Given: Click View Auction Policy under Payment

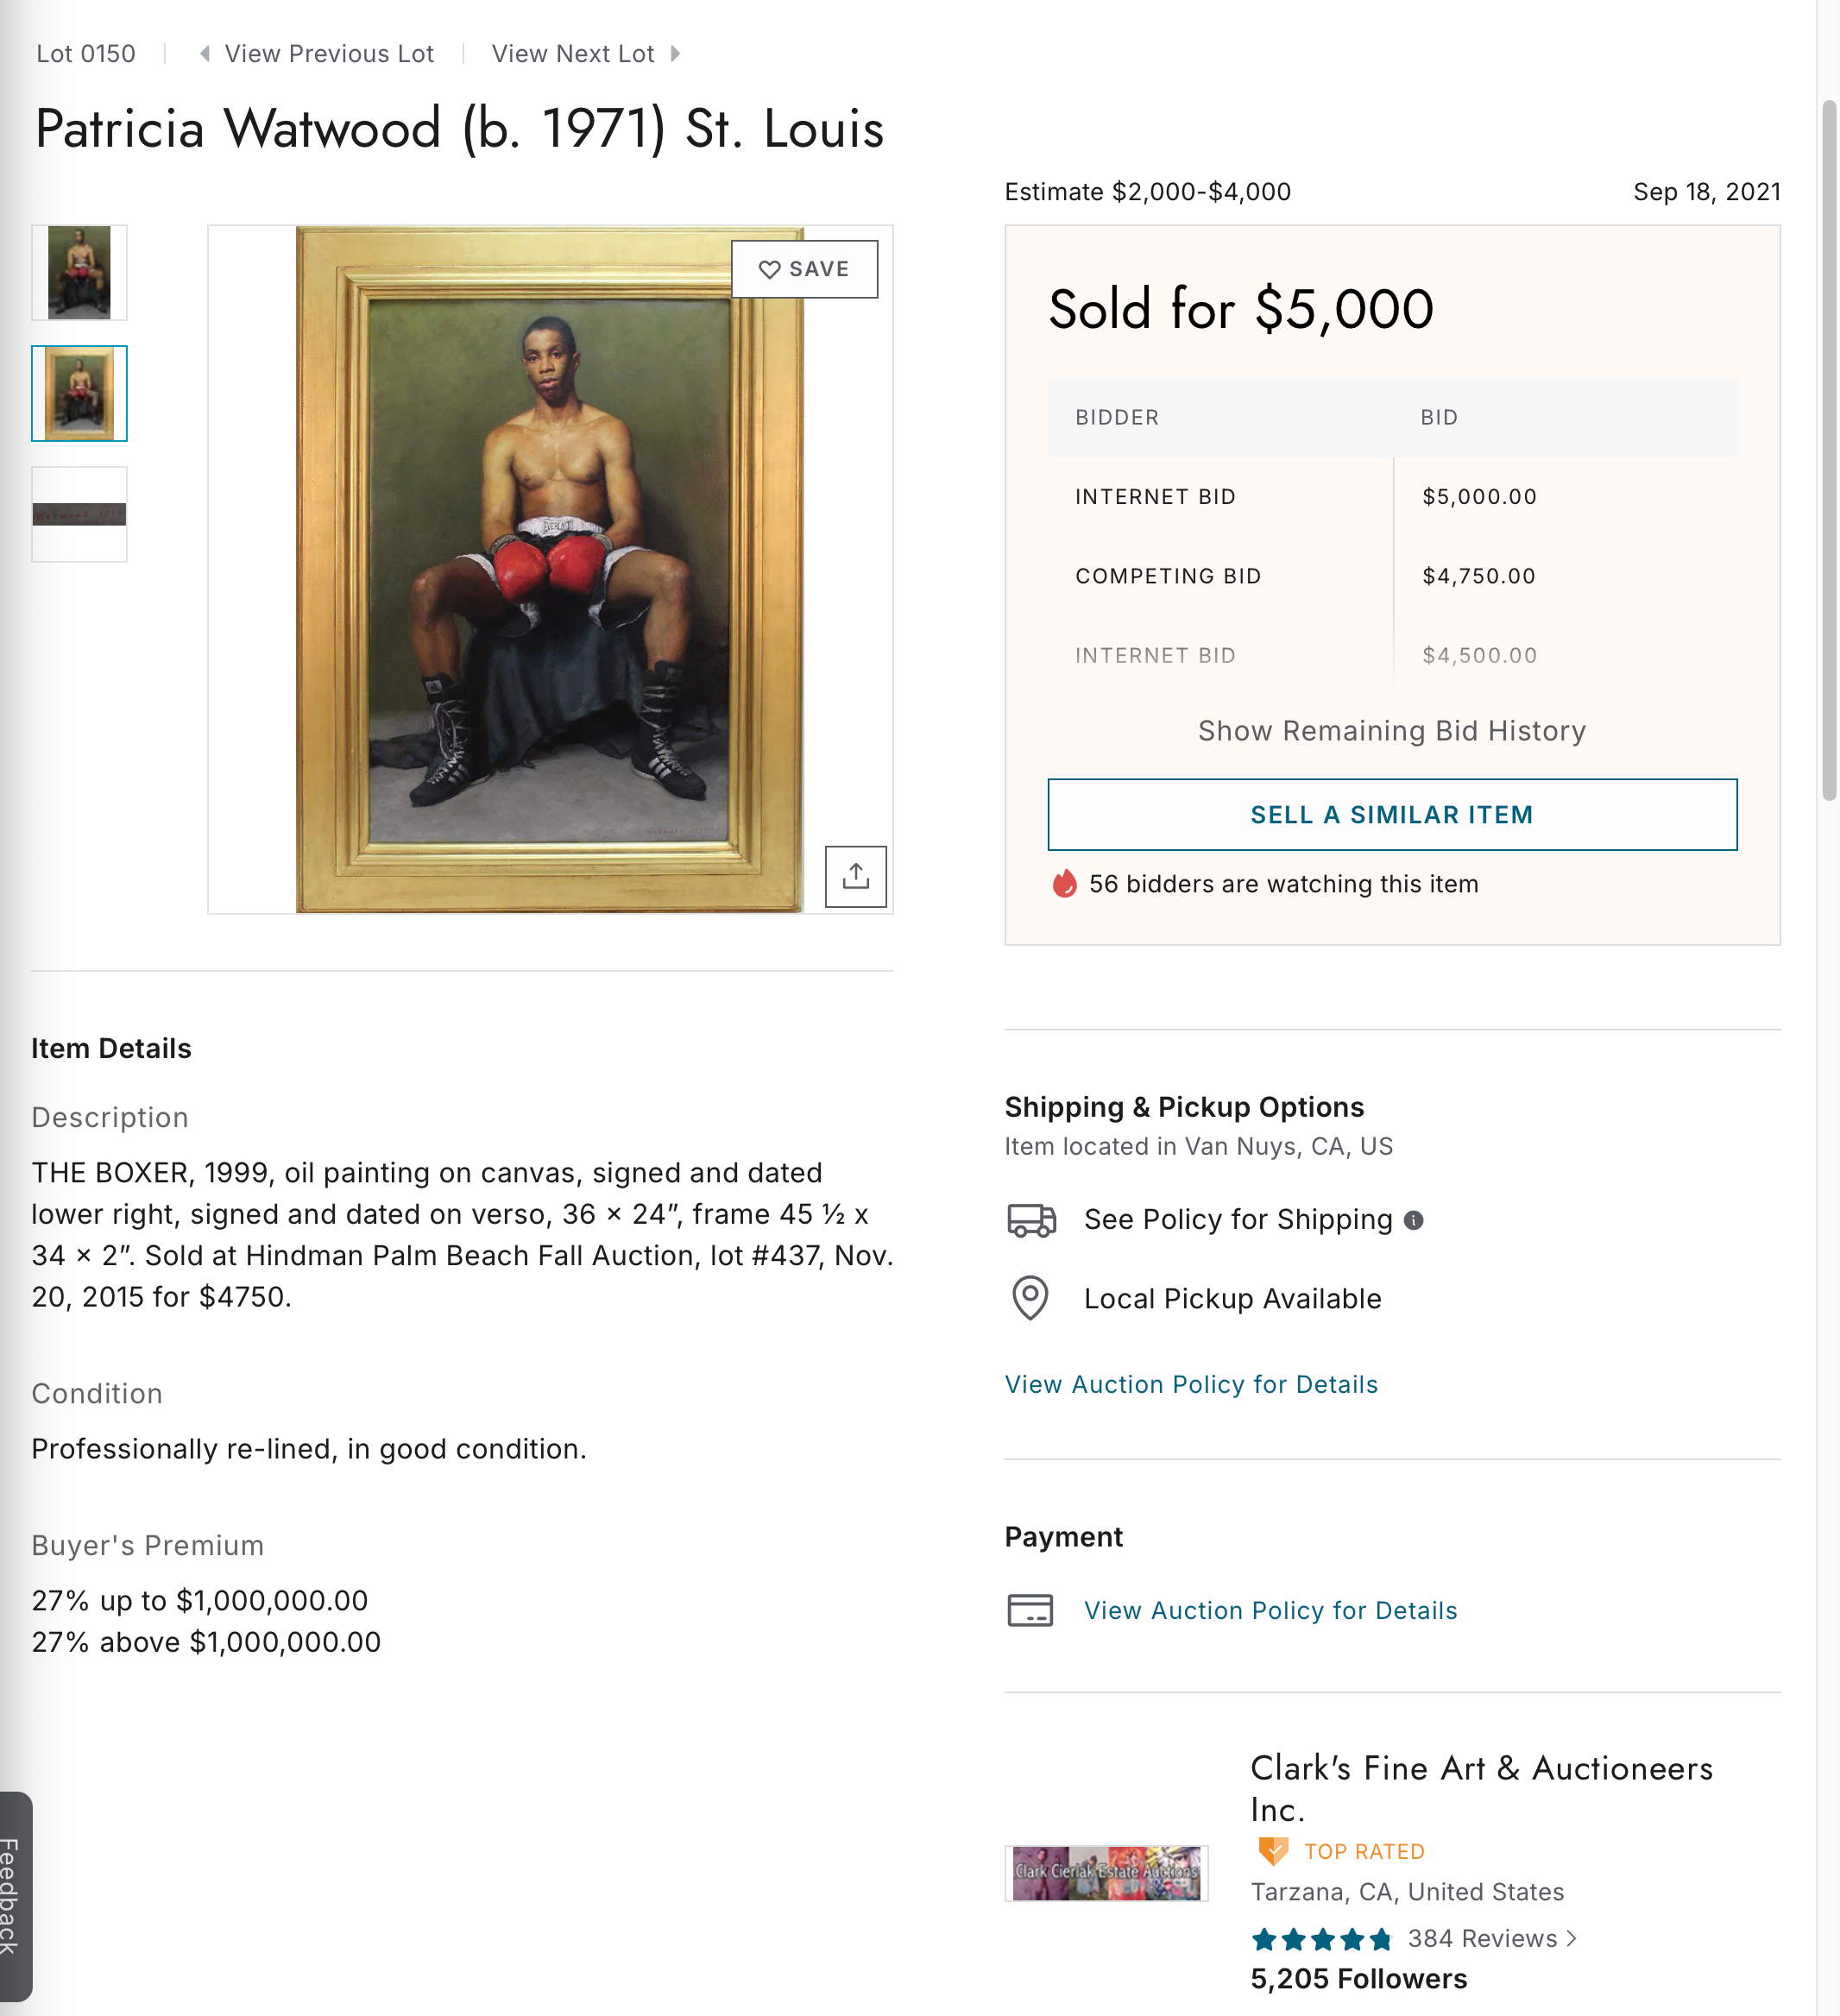Looking at the screenshot, I should 1270,1610.
